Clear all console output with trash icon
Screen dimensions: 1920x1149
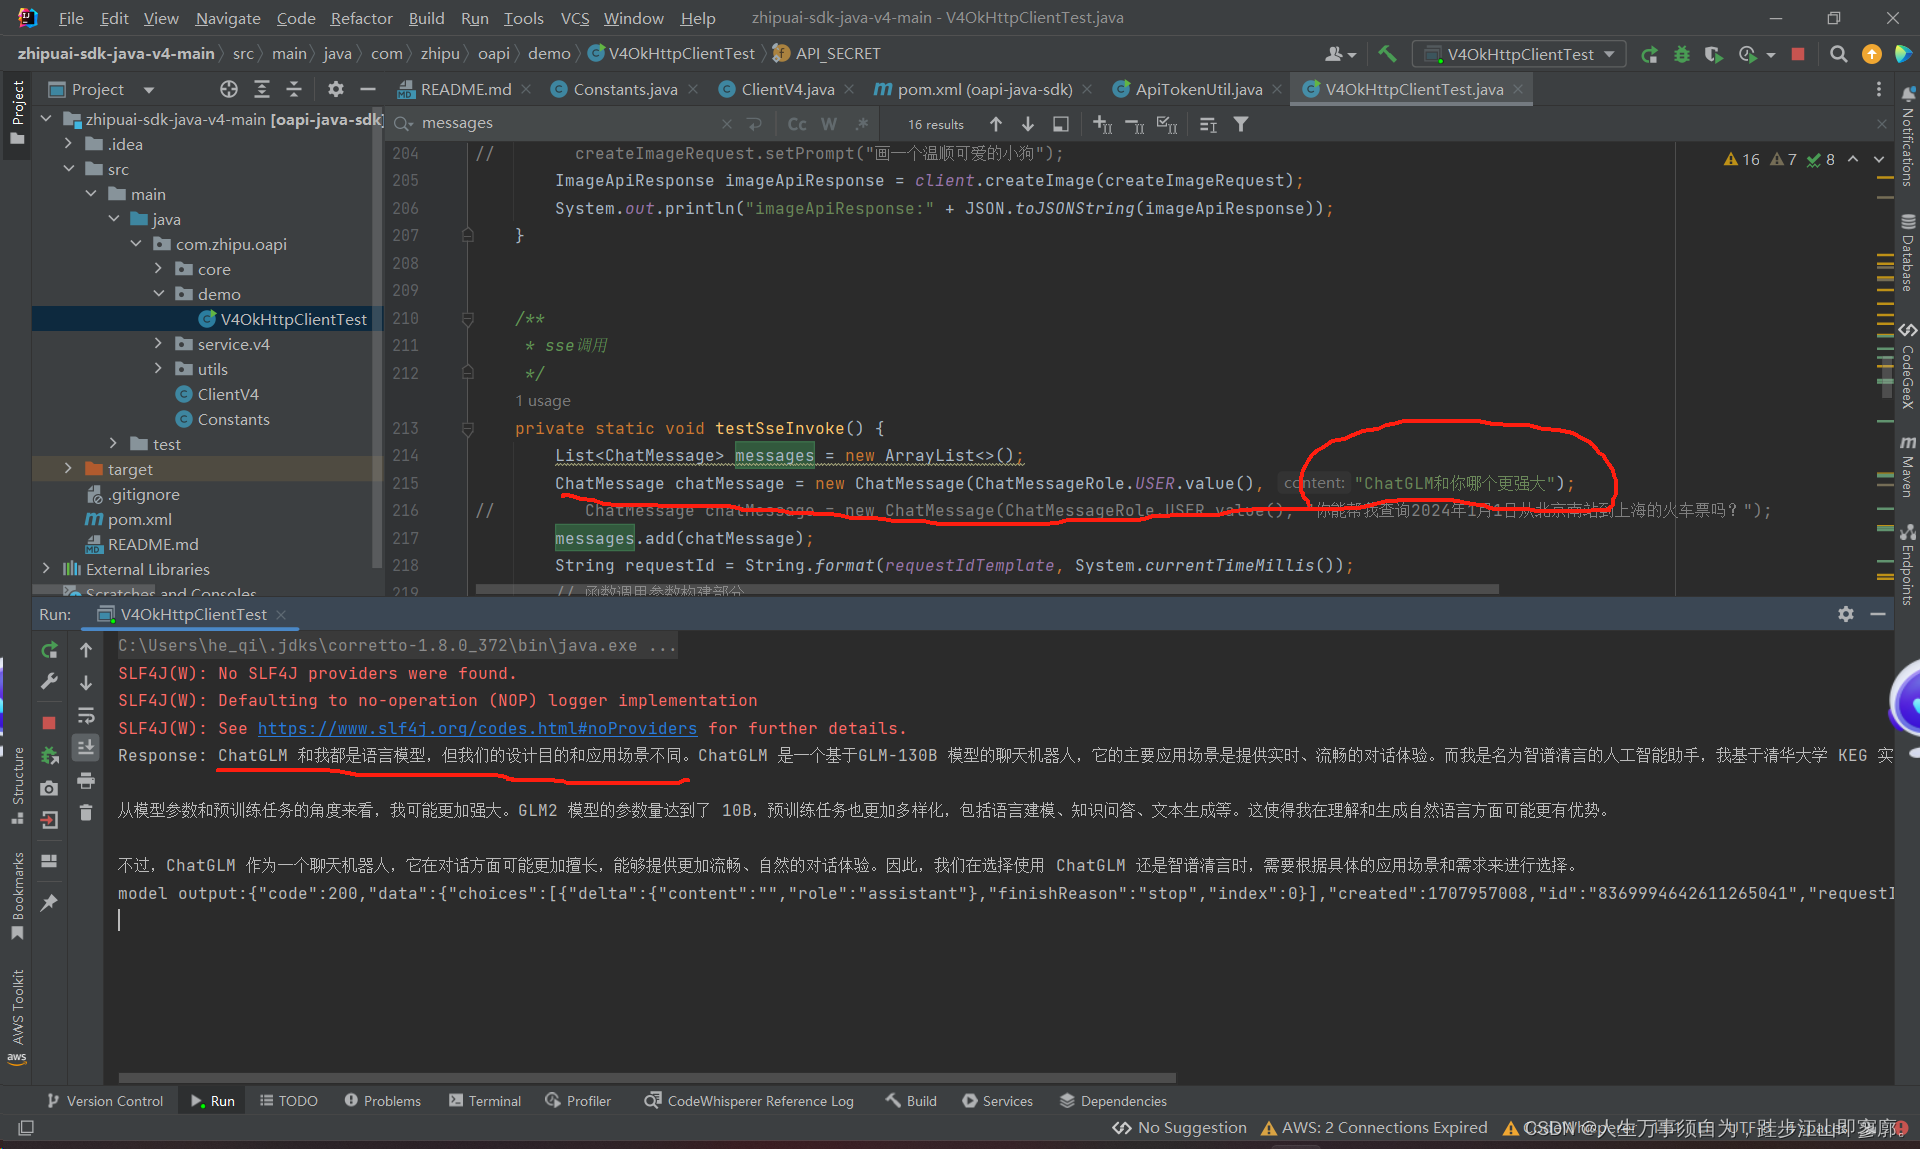86,813
